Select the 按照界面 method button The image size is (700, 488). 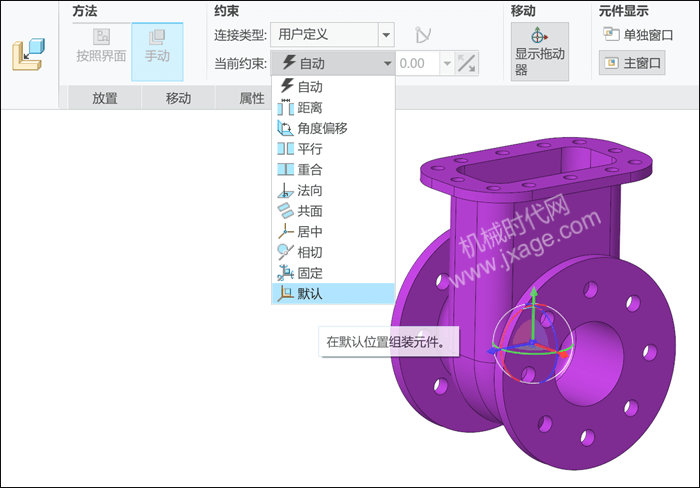tap(101, 46)
